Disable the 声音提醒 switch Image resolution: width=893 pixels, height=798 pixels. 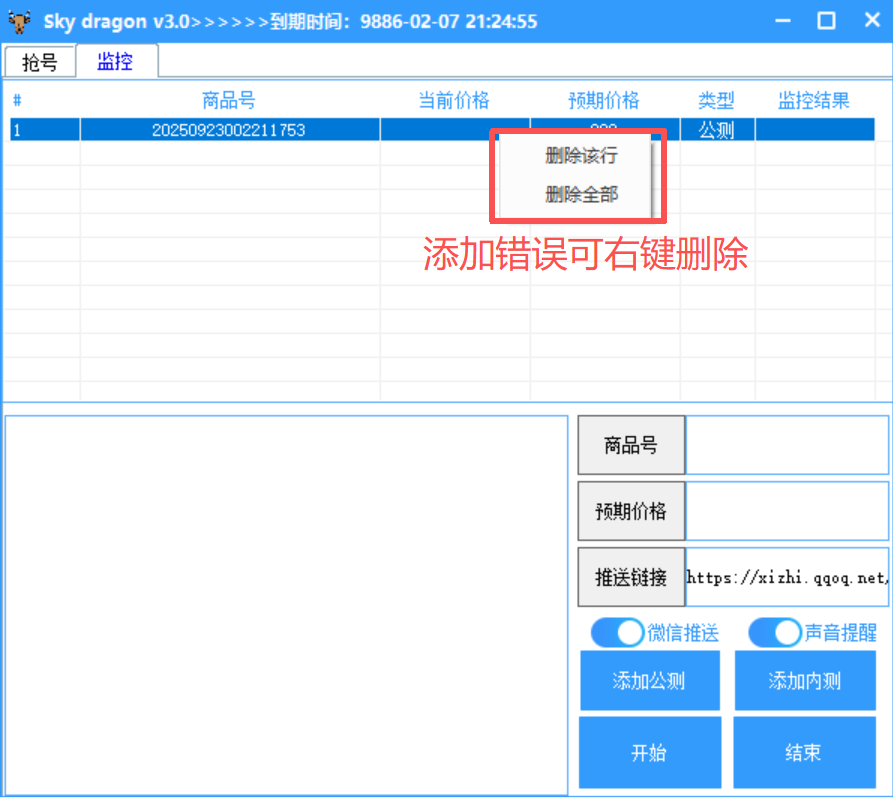pos(773,632)
